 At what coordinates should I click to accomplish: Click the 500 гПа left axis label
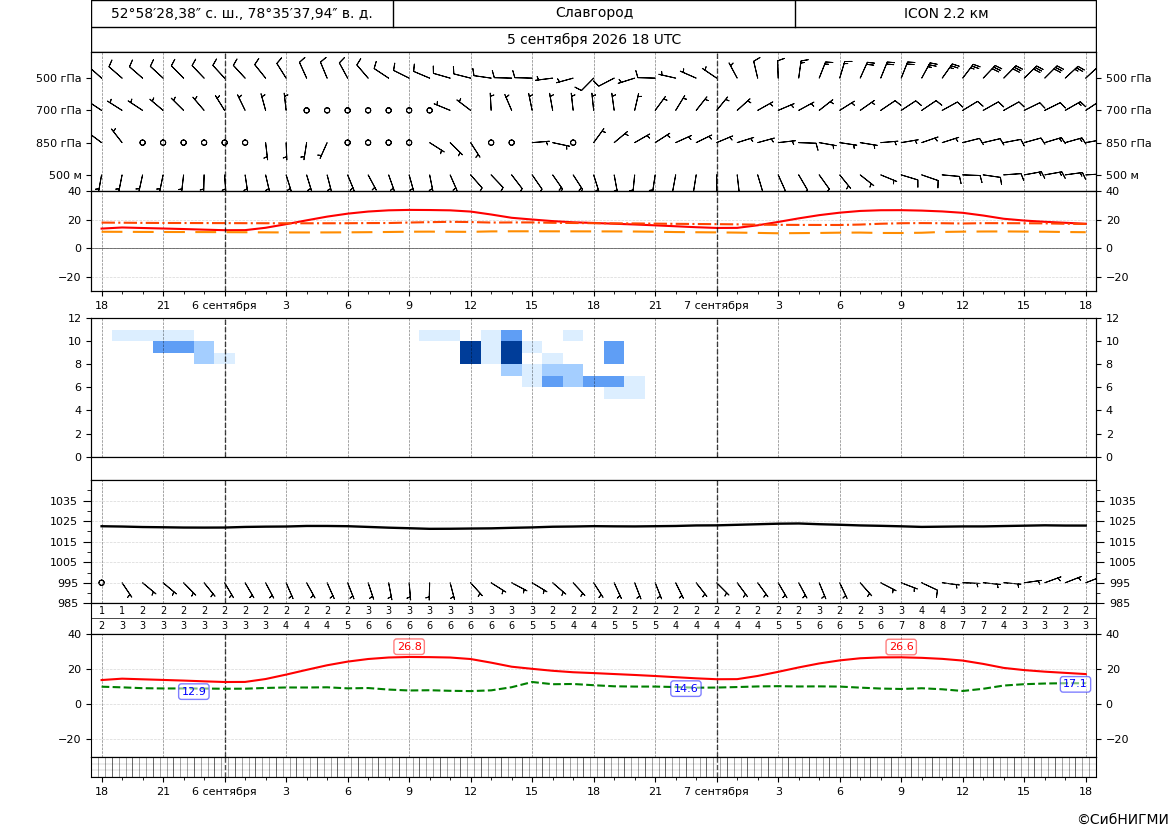point(58,78)
